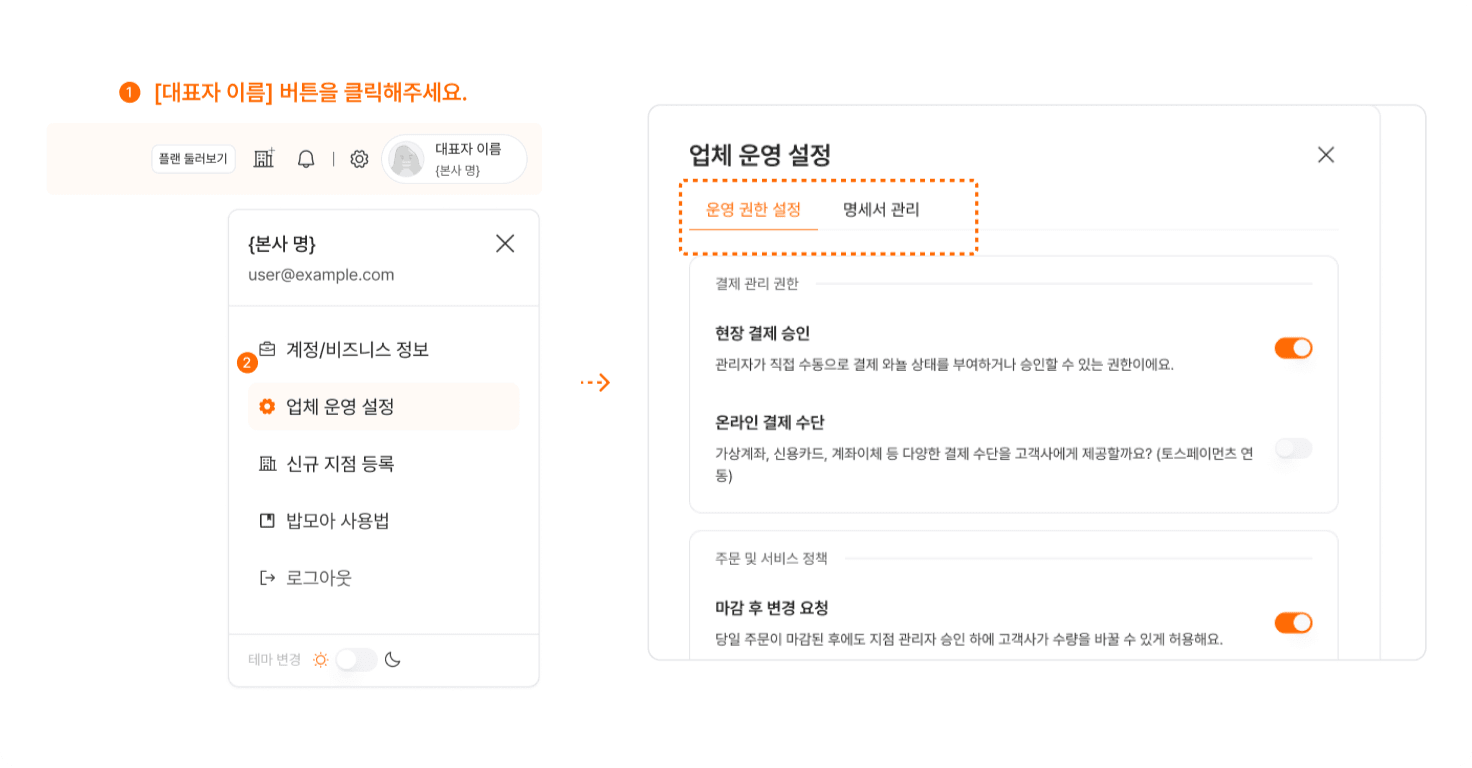The image size is (1472, 768).
Task: Click the 업체 운영 설정 dialog title
Action: coord(760,155)
